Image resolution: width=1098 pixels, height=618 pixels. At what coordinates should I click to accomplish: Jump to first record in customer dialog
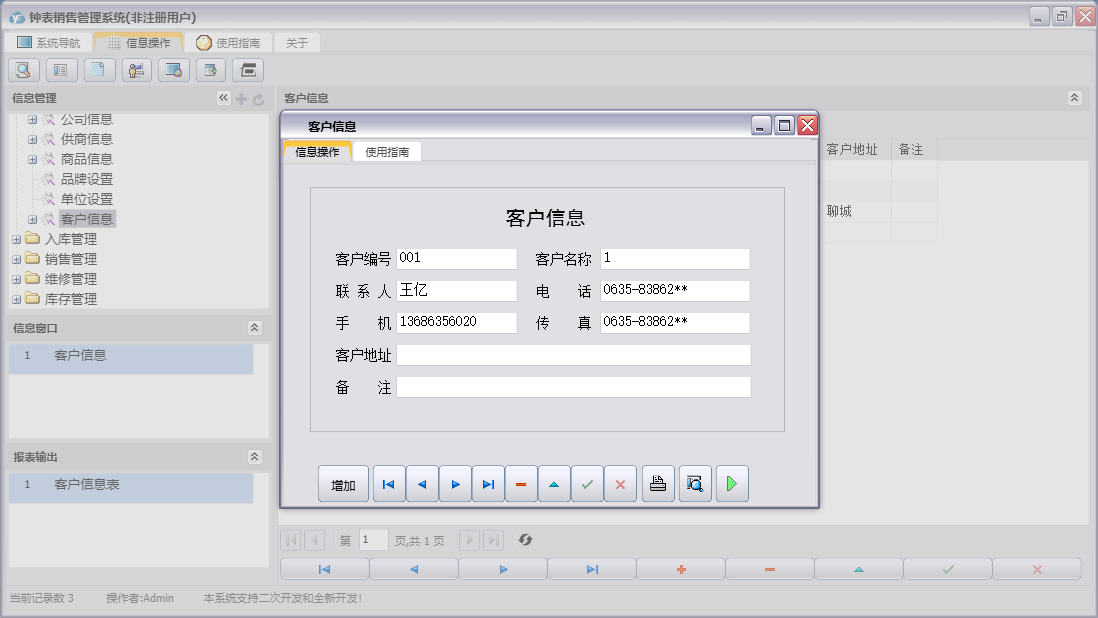coord(389,484)
